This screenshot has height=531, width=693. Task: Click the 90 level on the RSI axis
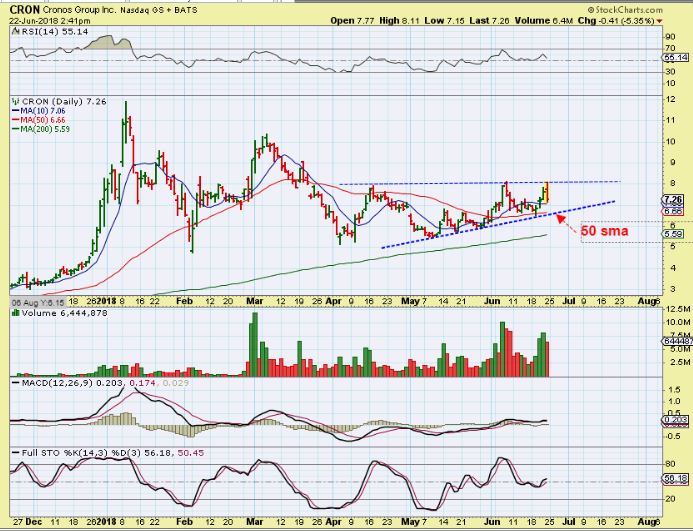(x=670, y=37)
